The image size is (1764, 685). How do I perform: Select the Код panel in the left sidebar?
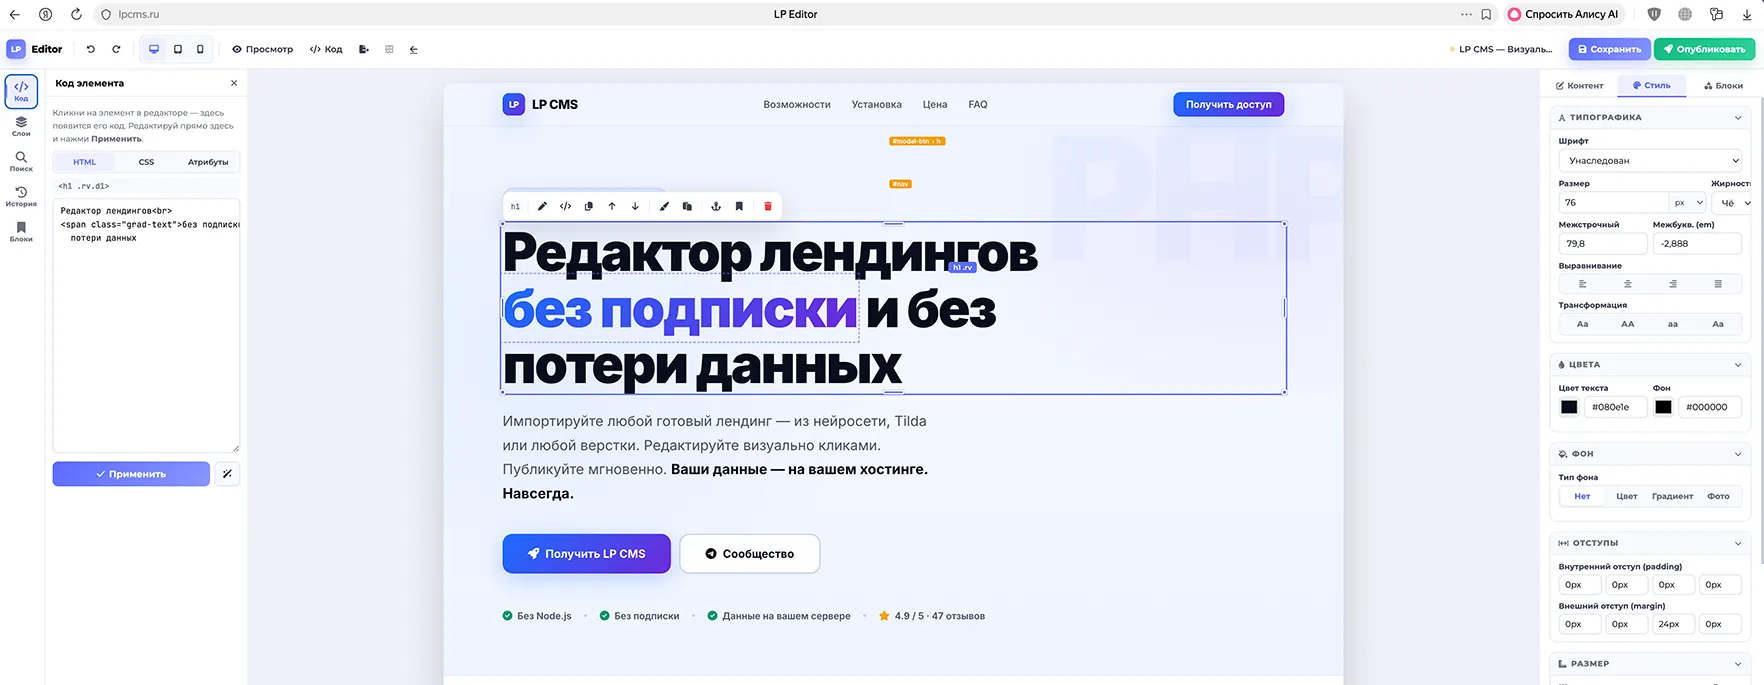click(21, 91)
